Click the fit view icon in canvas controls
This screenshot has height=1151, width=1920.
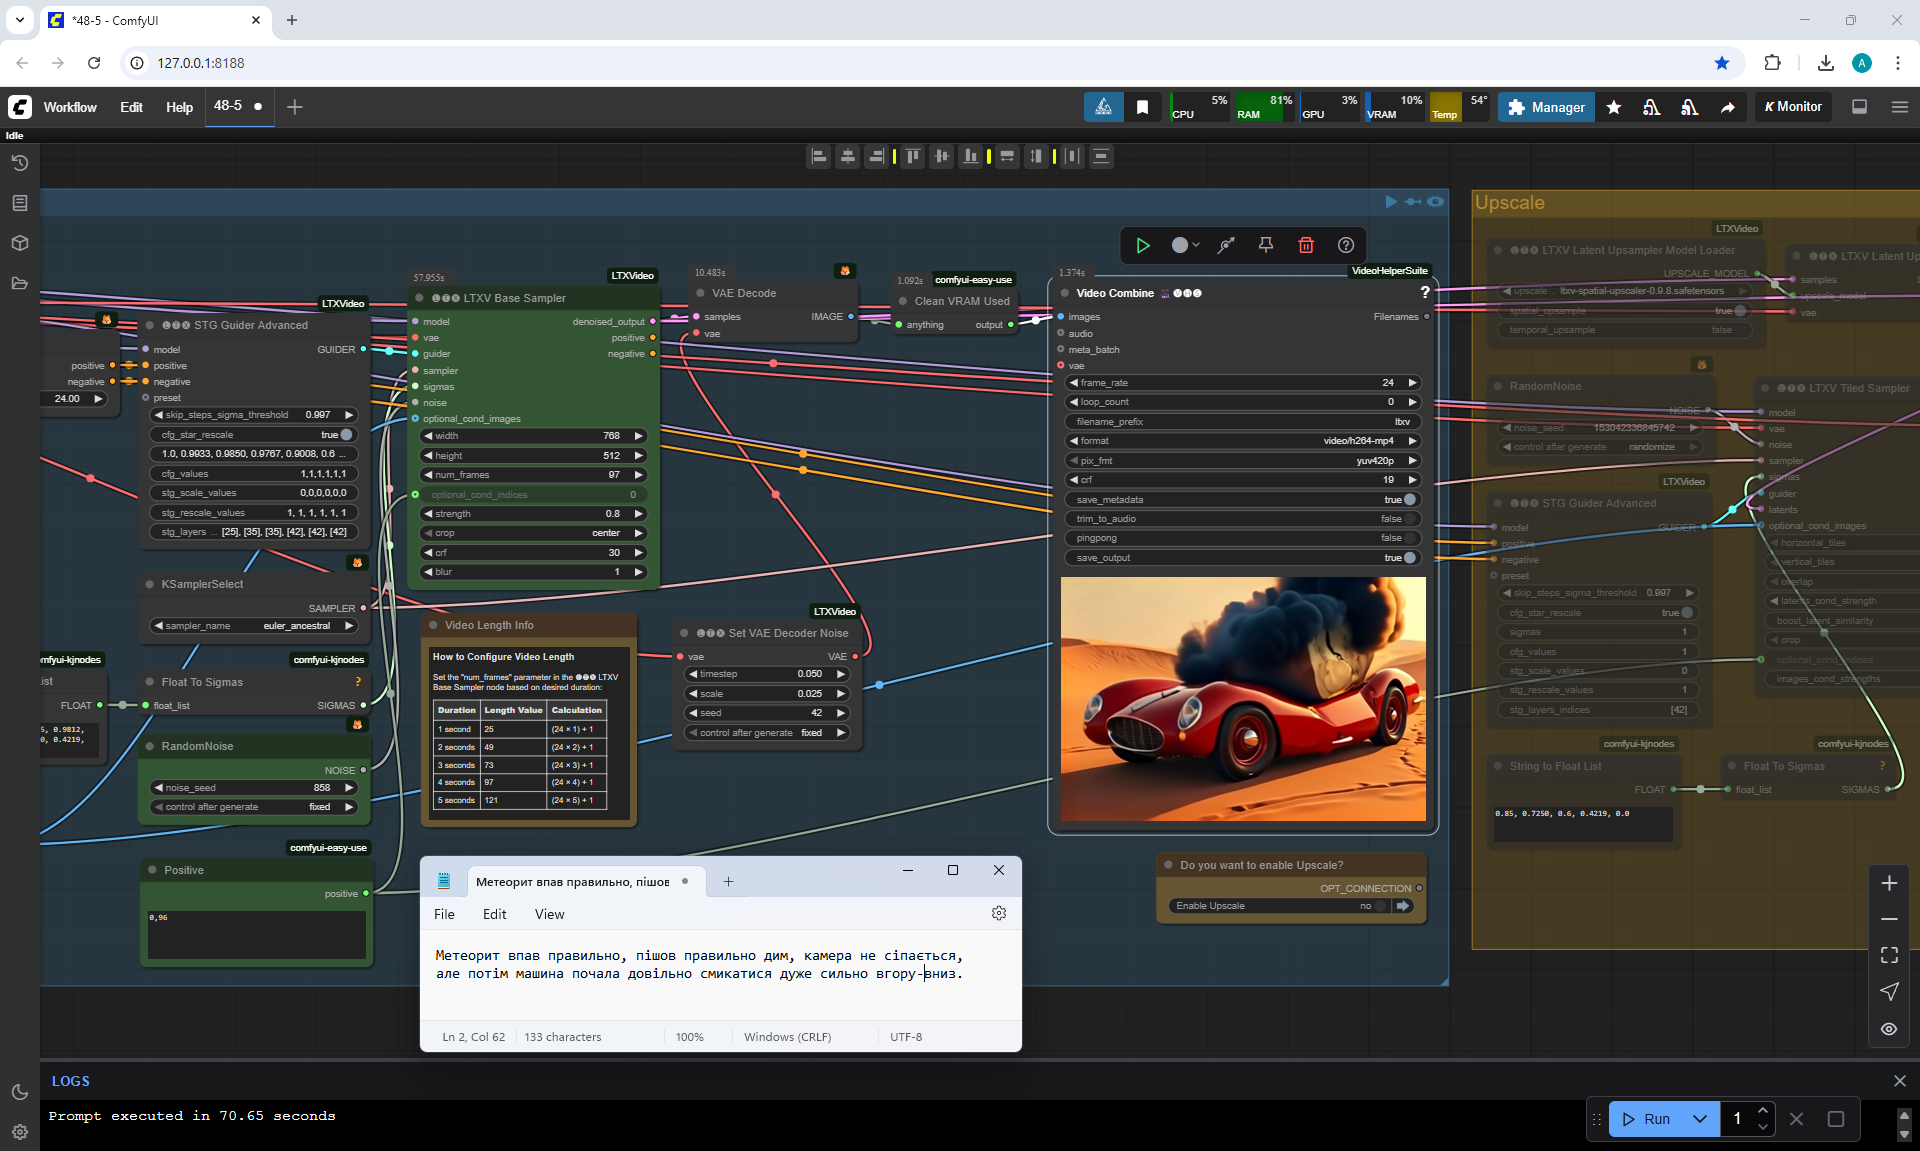(1889, 955)
